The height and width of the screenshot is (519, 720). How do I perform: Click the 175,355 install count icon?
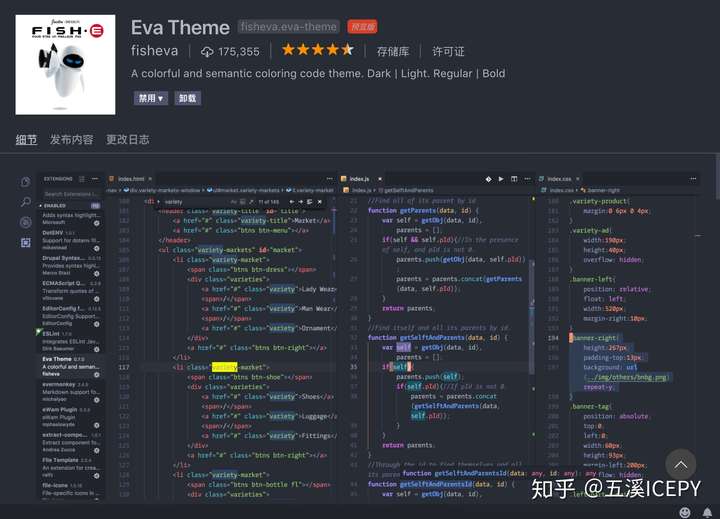[207, 51]
